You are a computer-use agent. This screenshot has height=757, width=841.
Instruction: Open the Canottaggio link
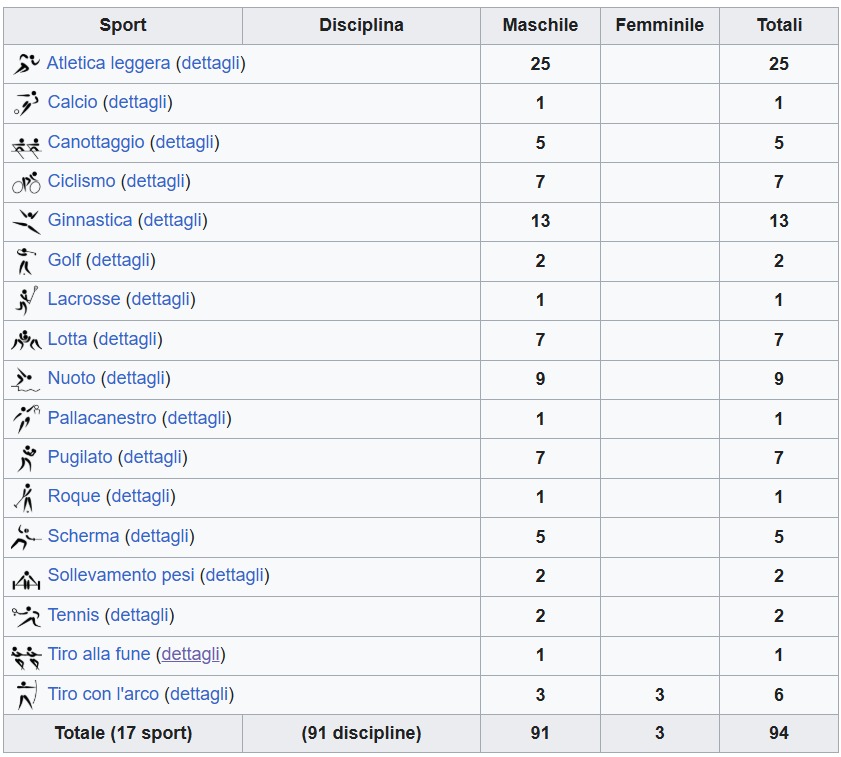pos(96,142)
